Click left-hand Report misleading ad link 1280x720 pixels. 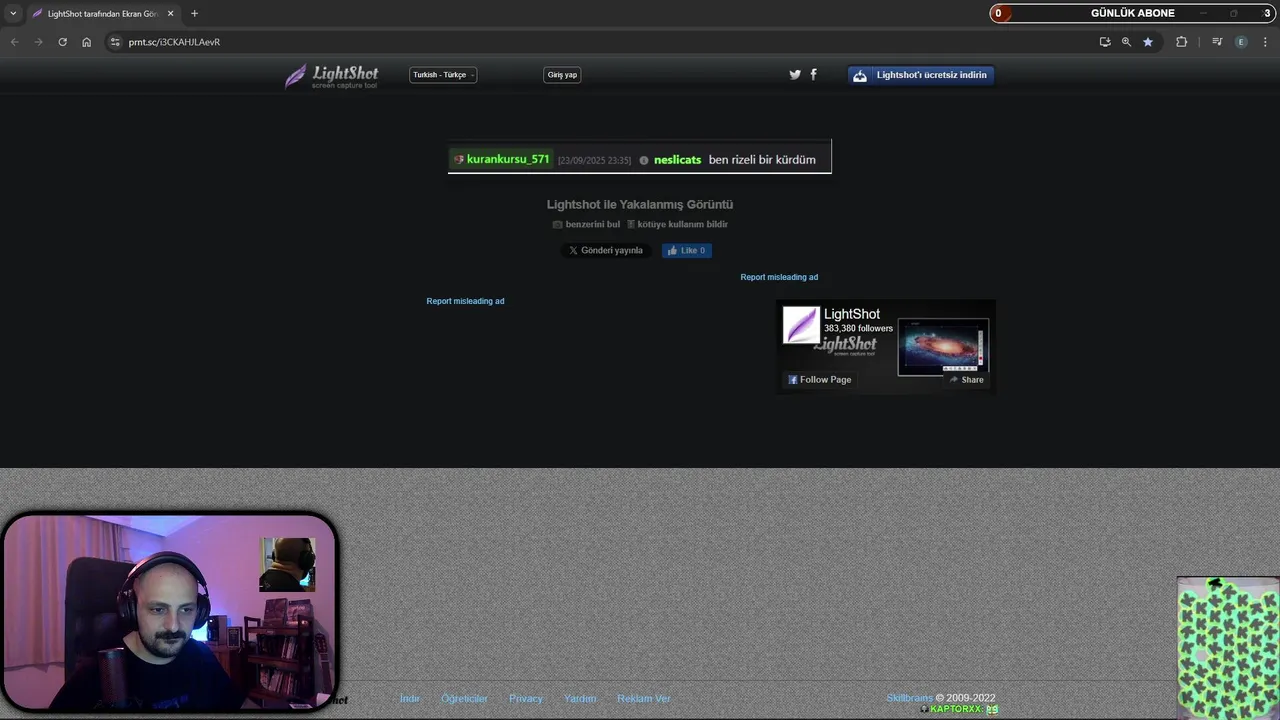point(465,301)
